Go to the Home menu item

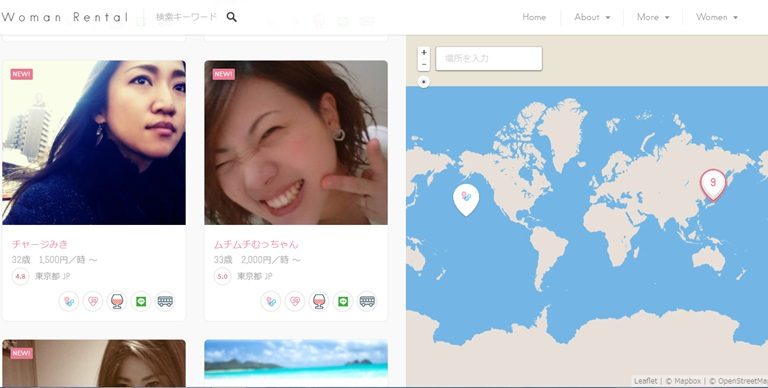534,17
